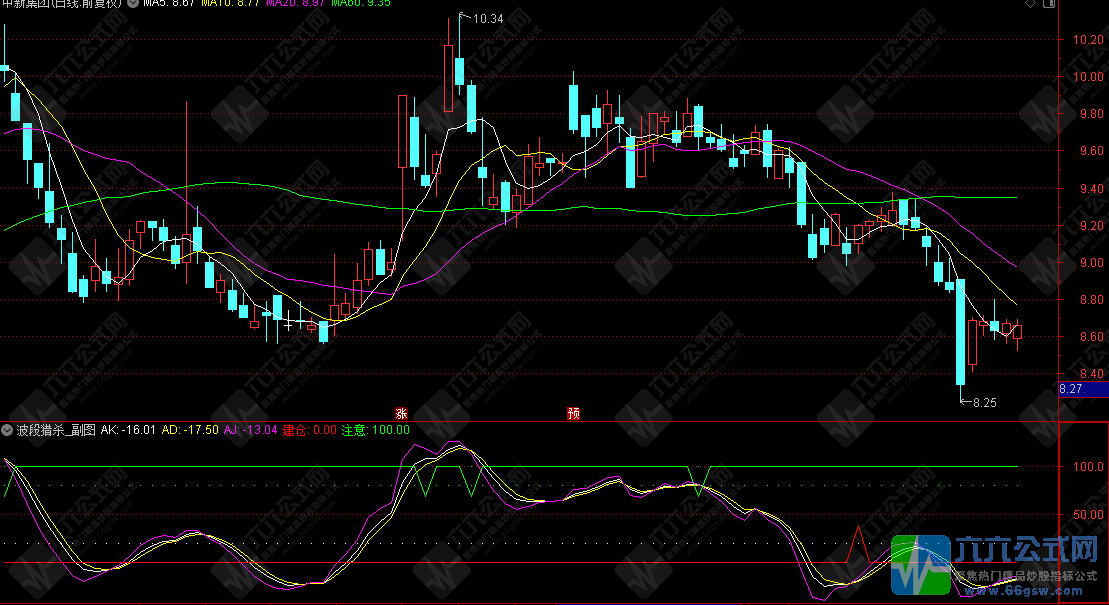
Task: Click the 注意 100.00 label
Action: click(376, 430)
